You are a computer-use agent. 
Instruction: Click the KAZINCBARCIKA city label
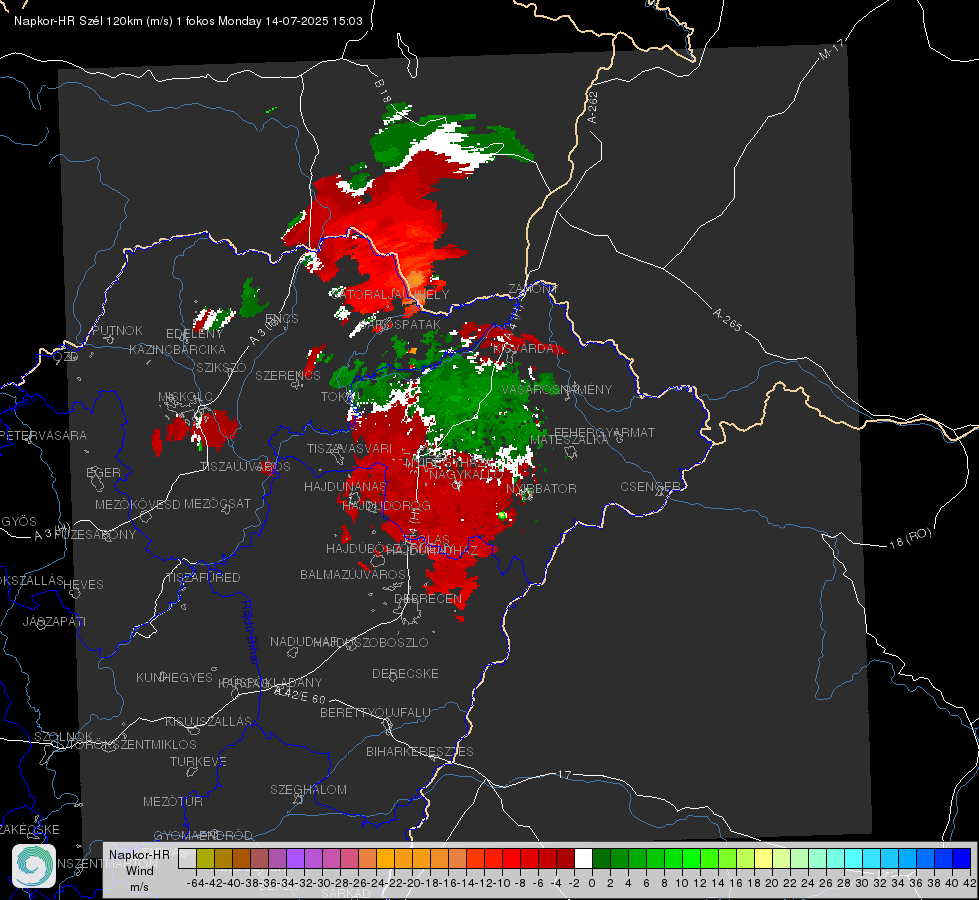pos(177,349)
